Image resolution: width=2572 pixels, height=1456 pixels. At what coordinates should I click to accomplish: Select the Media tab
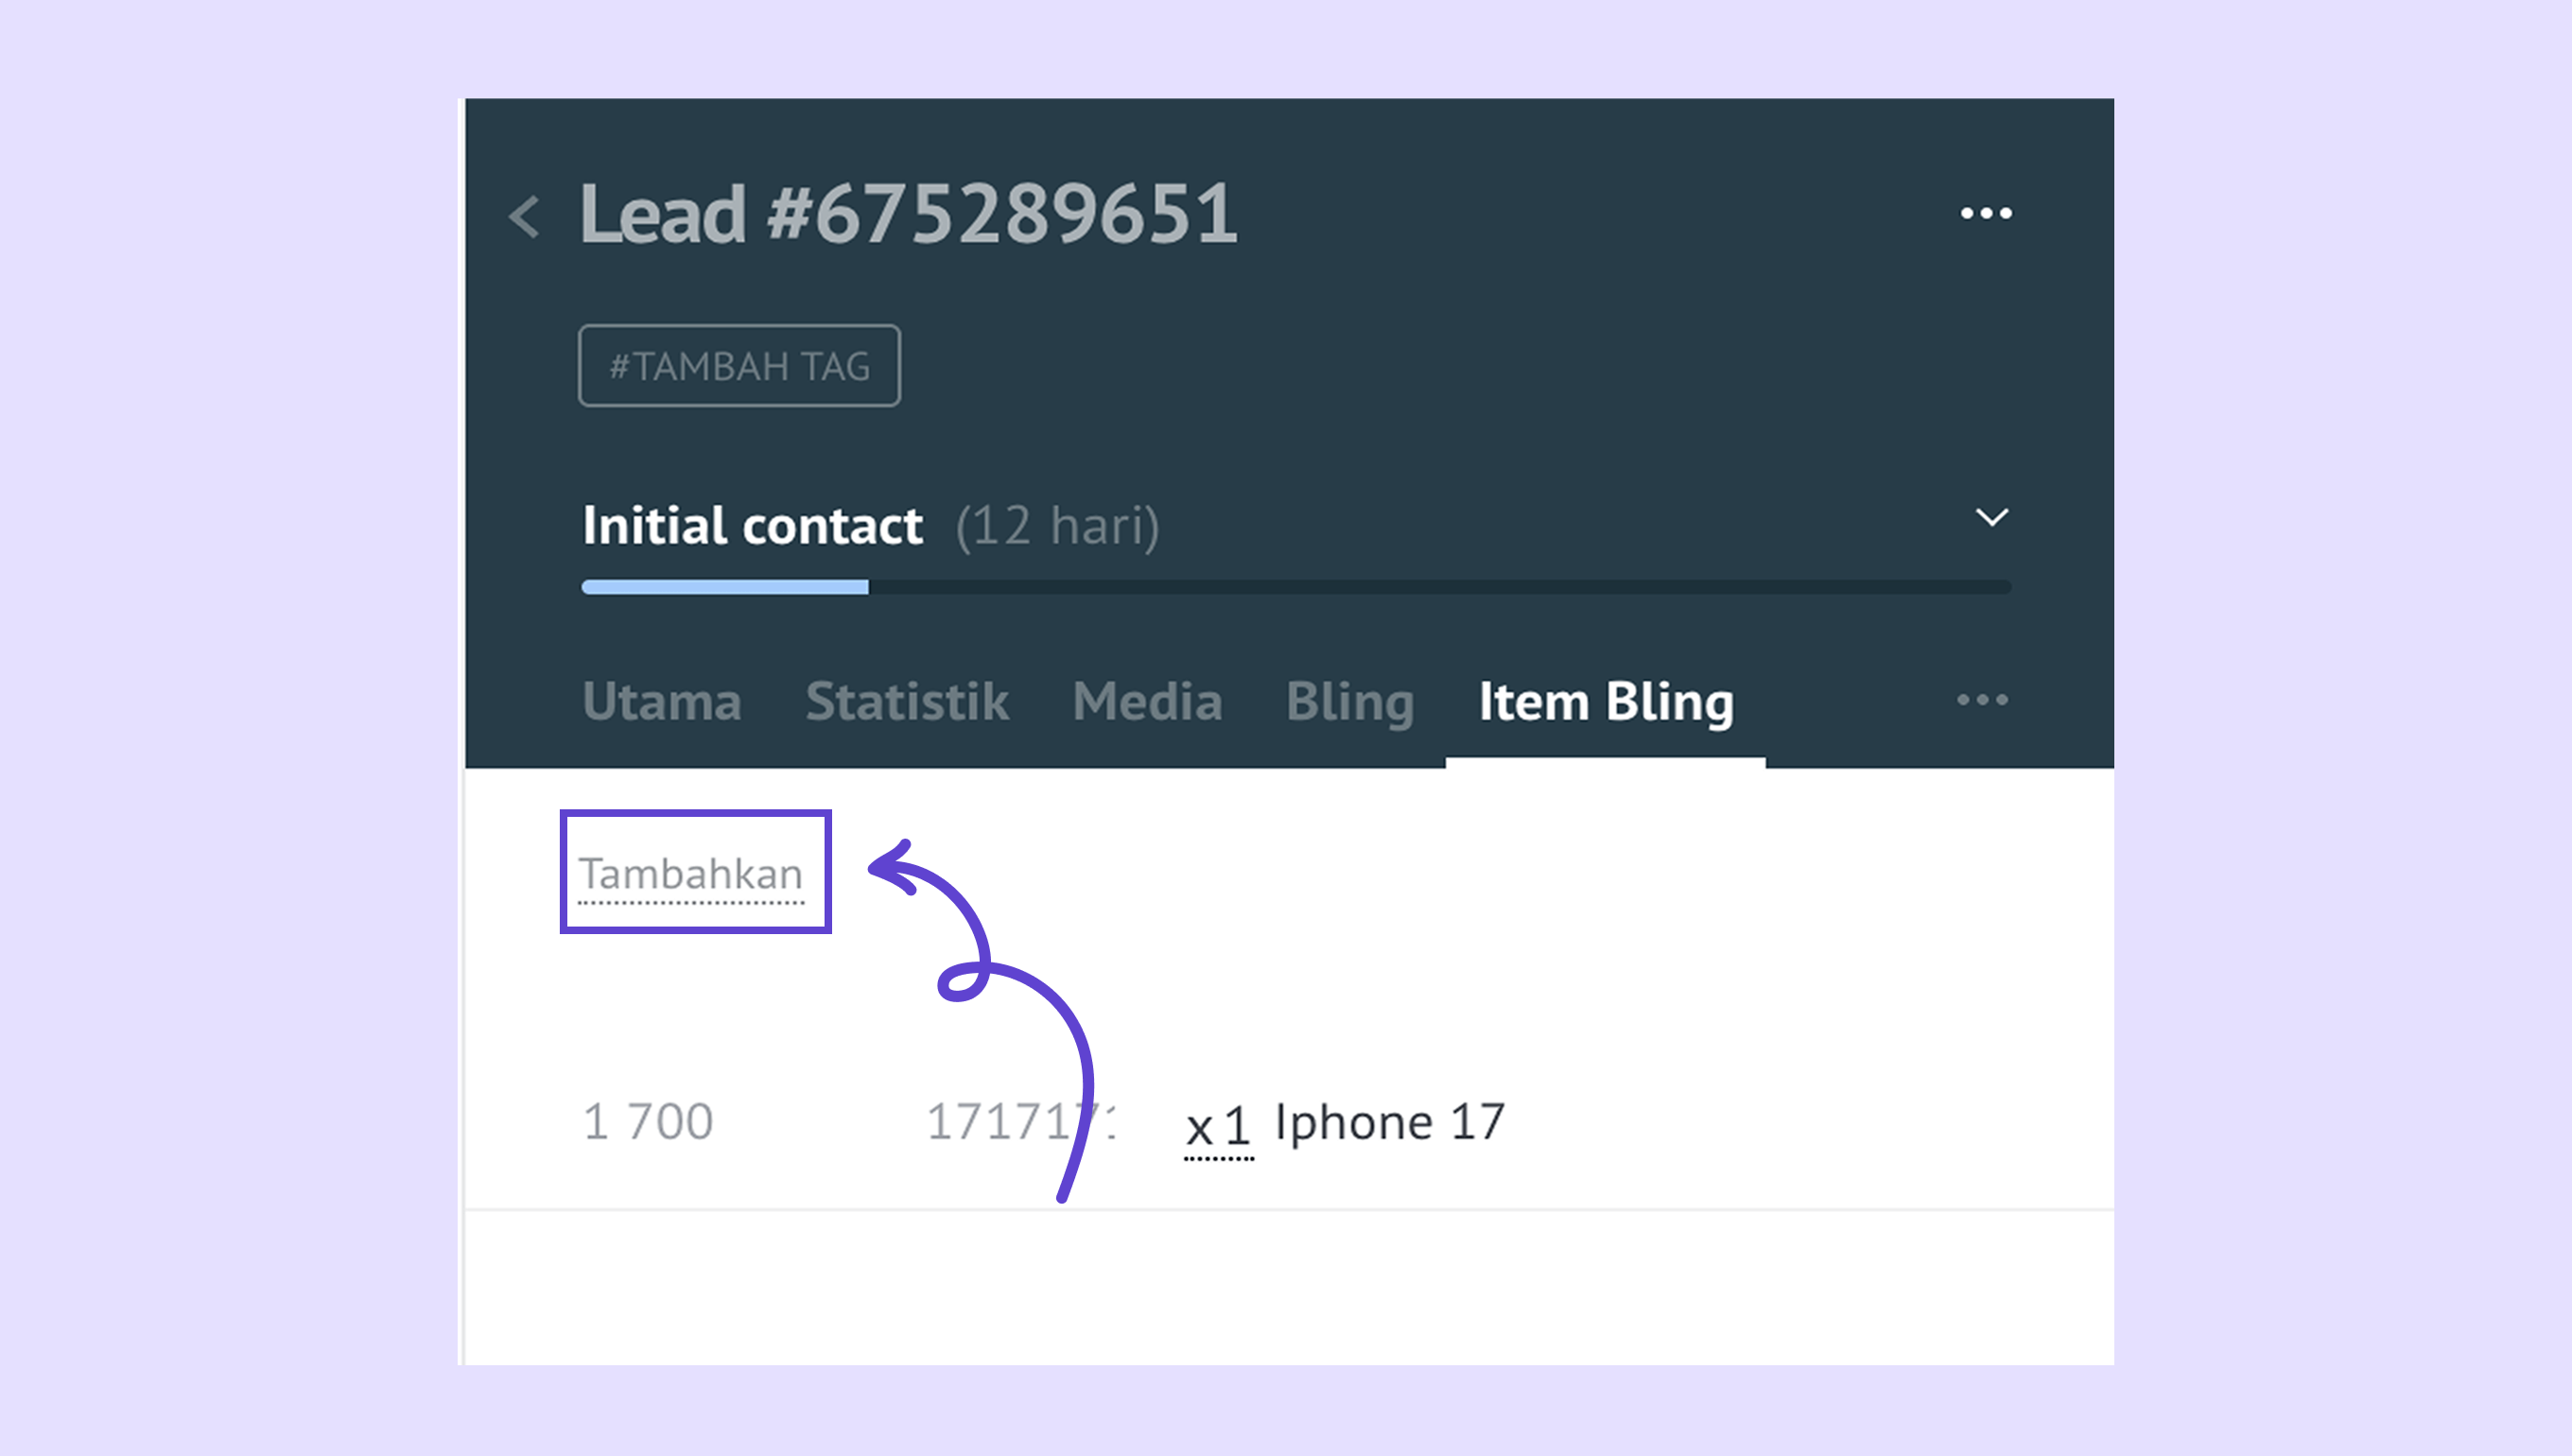(x=1147, y=701)
